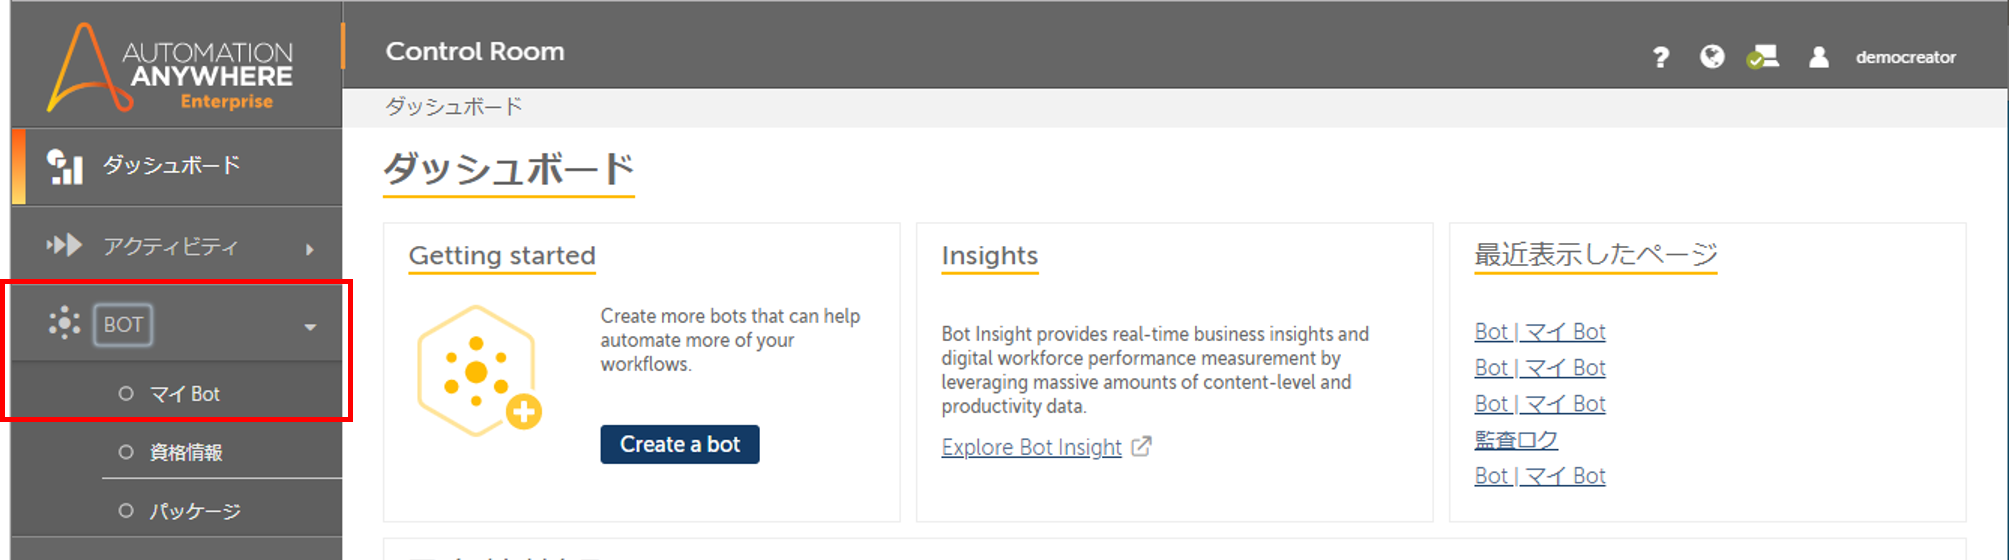This screenshot has width=2009, height=560.
Task: Click the honeycomb create bot illustration
Action: tap(479, 371)
